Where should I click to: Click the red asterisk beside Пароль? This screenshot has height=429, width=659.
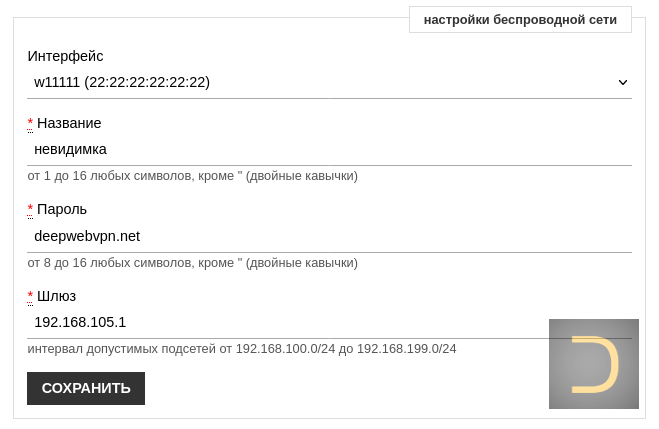pos(30,210)
